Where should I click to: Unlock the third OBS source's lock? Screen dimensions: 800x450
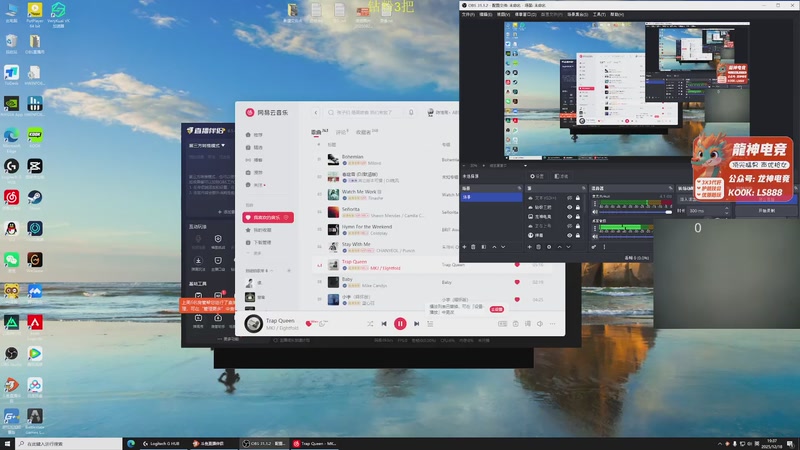click(578, 216)
